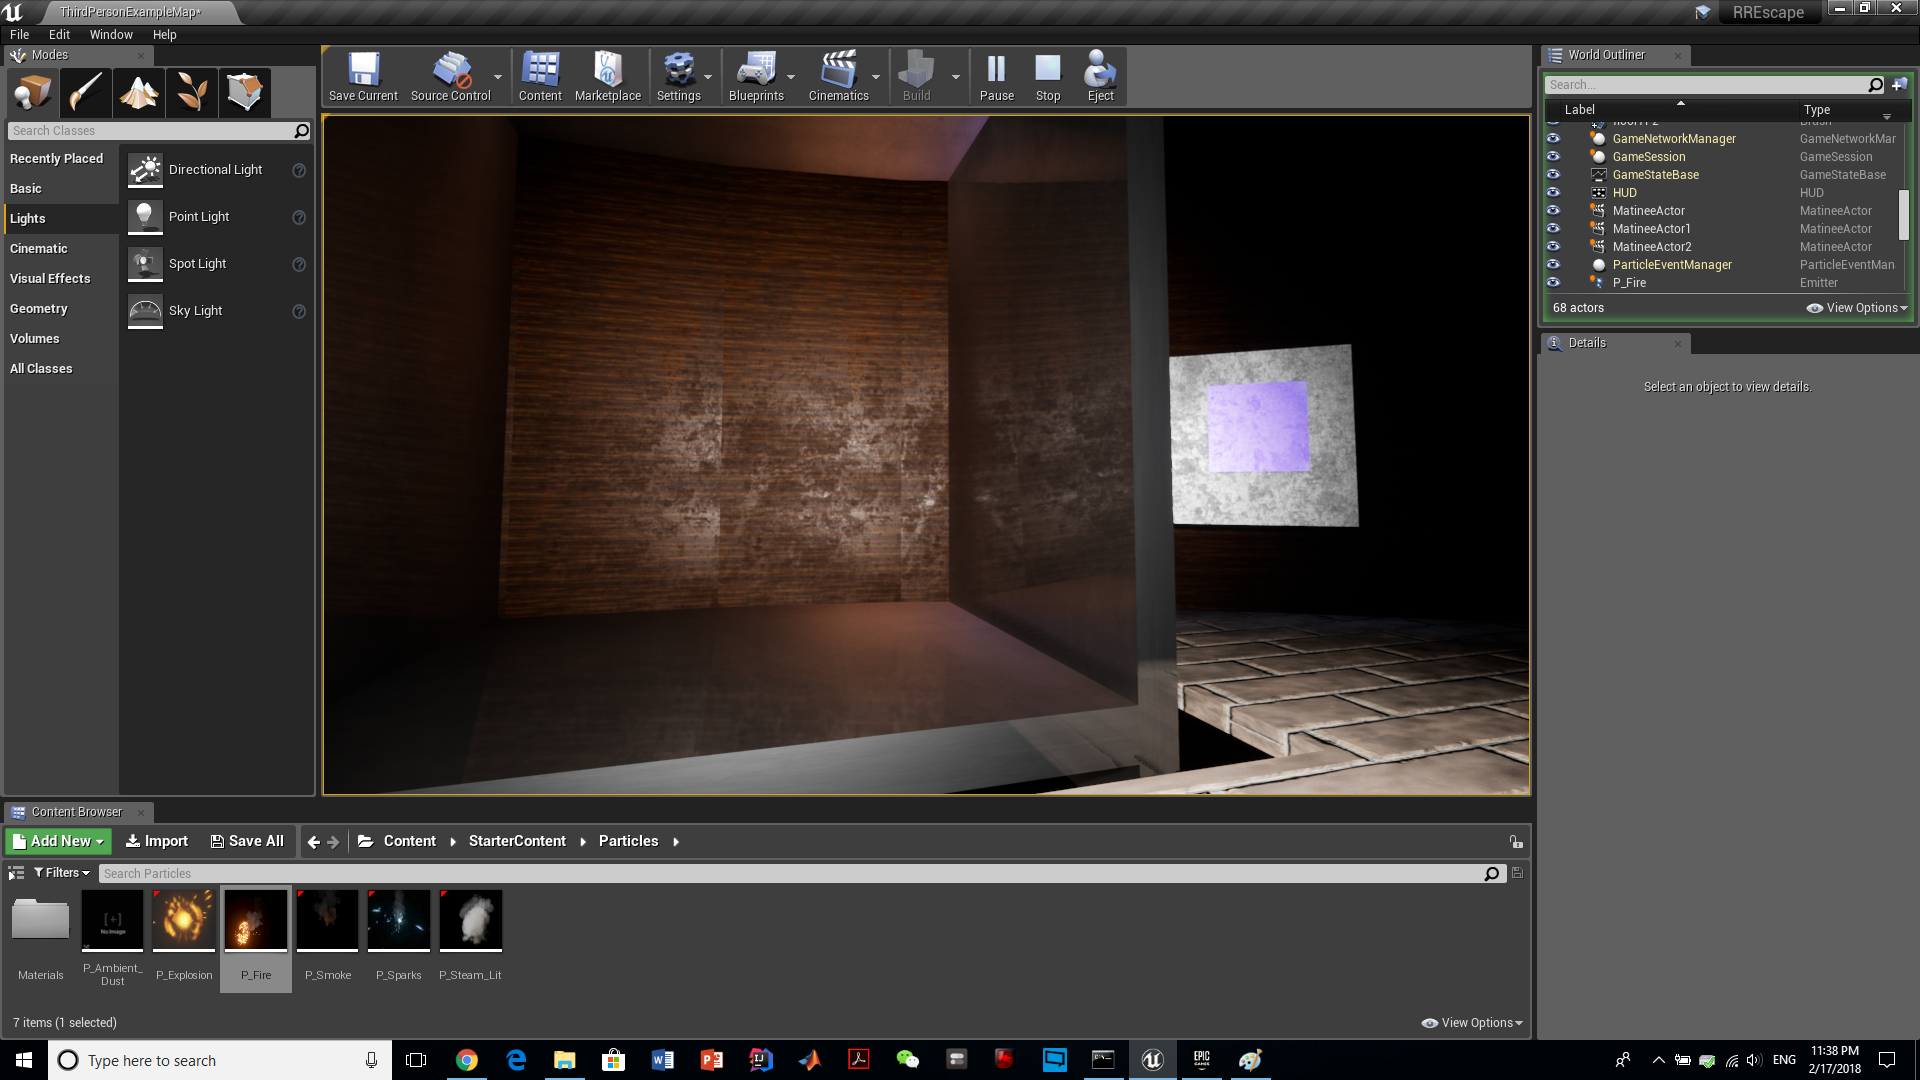Hide the HUD actor in outliner

pyautogui.click(x=1553, y=192)
